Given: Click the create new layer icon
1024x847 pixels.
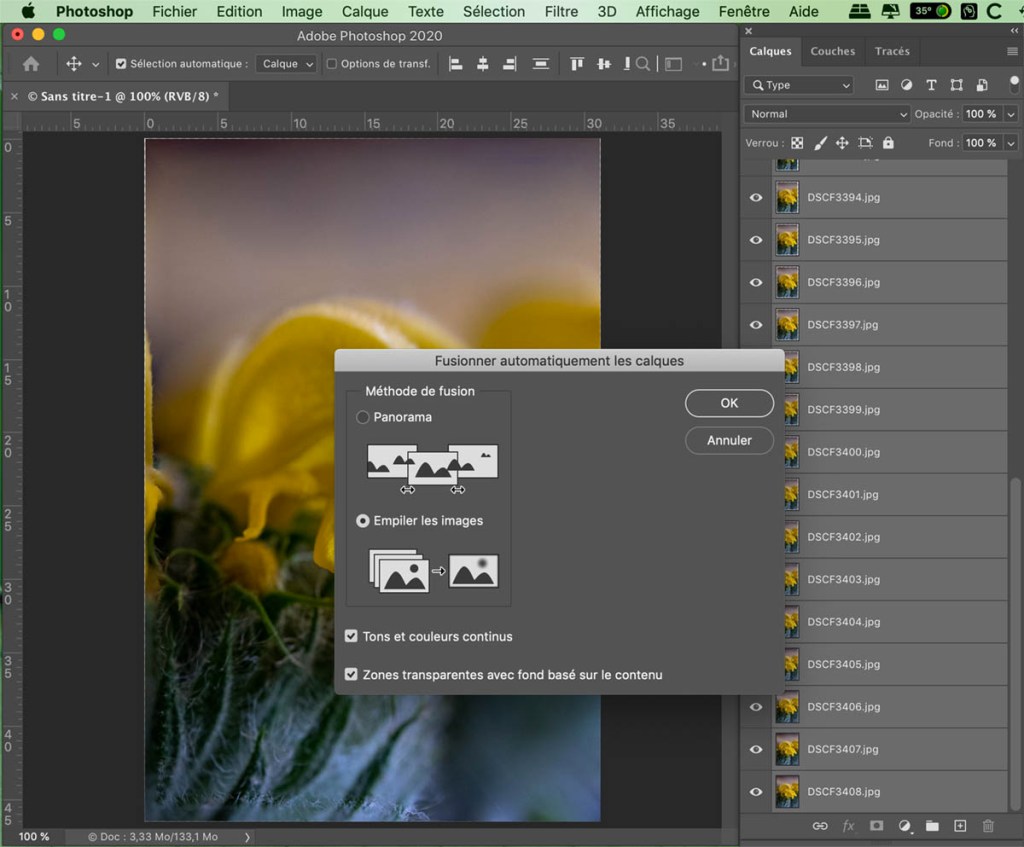Looking at the screenshot, I should click(960, 826).
